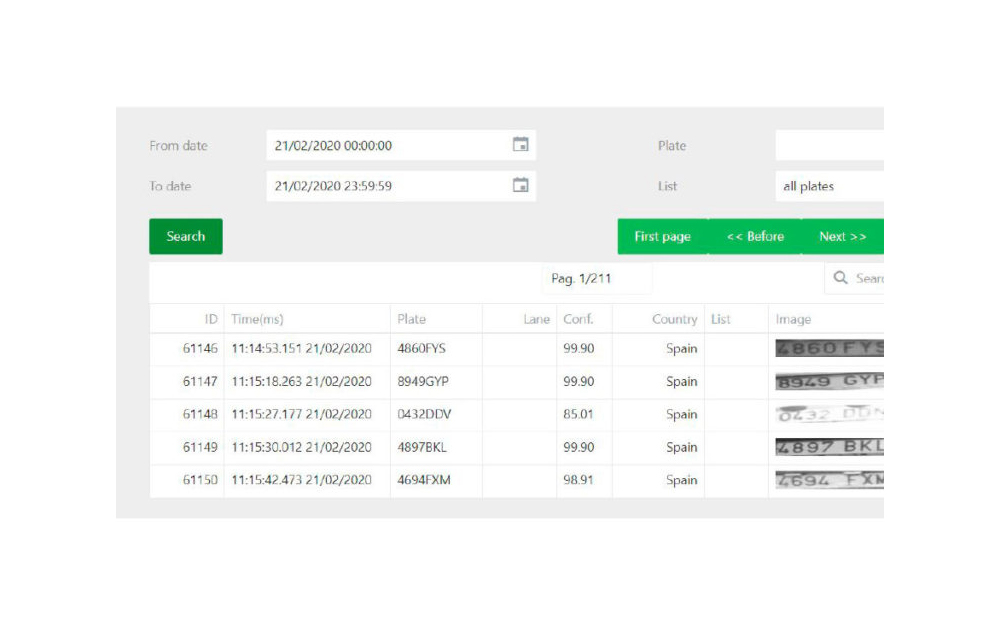Screen dimensions: 1000x625
Task: Click the 'Next >>' pagination button
Action: point(842,237)
